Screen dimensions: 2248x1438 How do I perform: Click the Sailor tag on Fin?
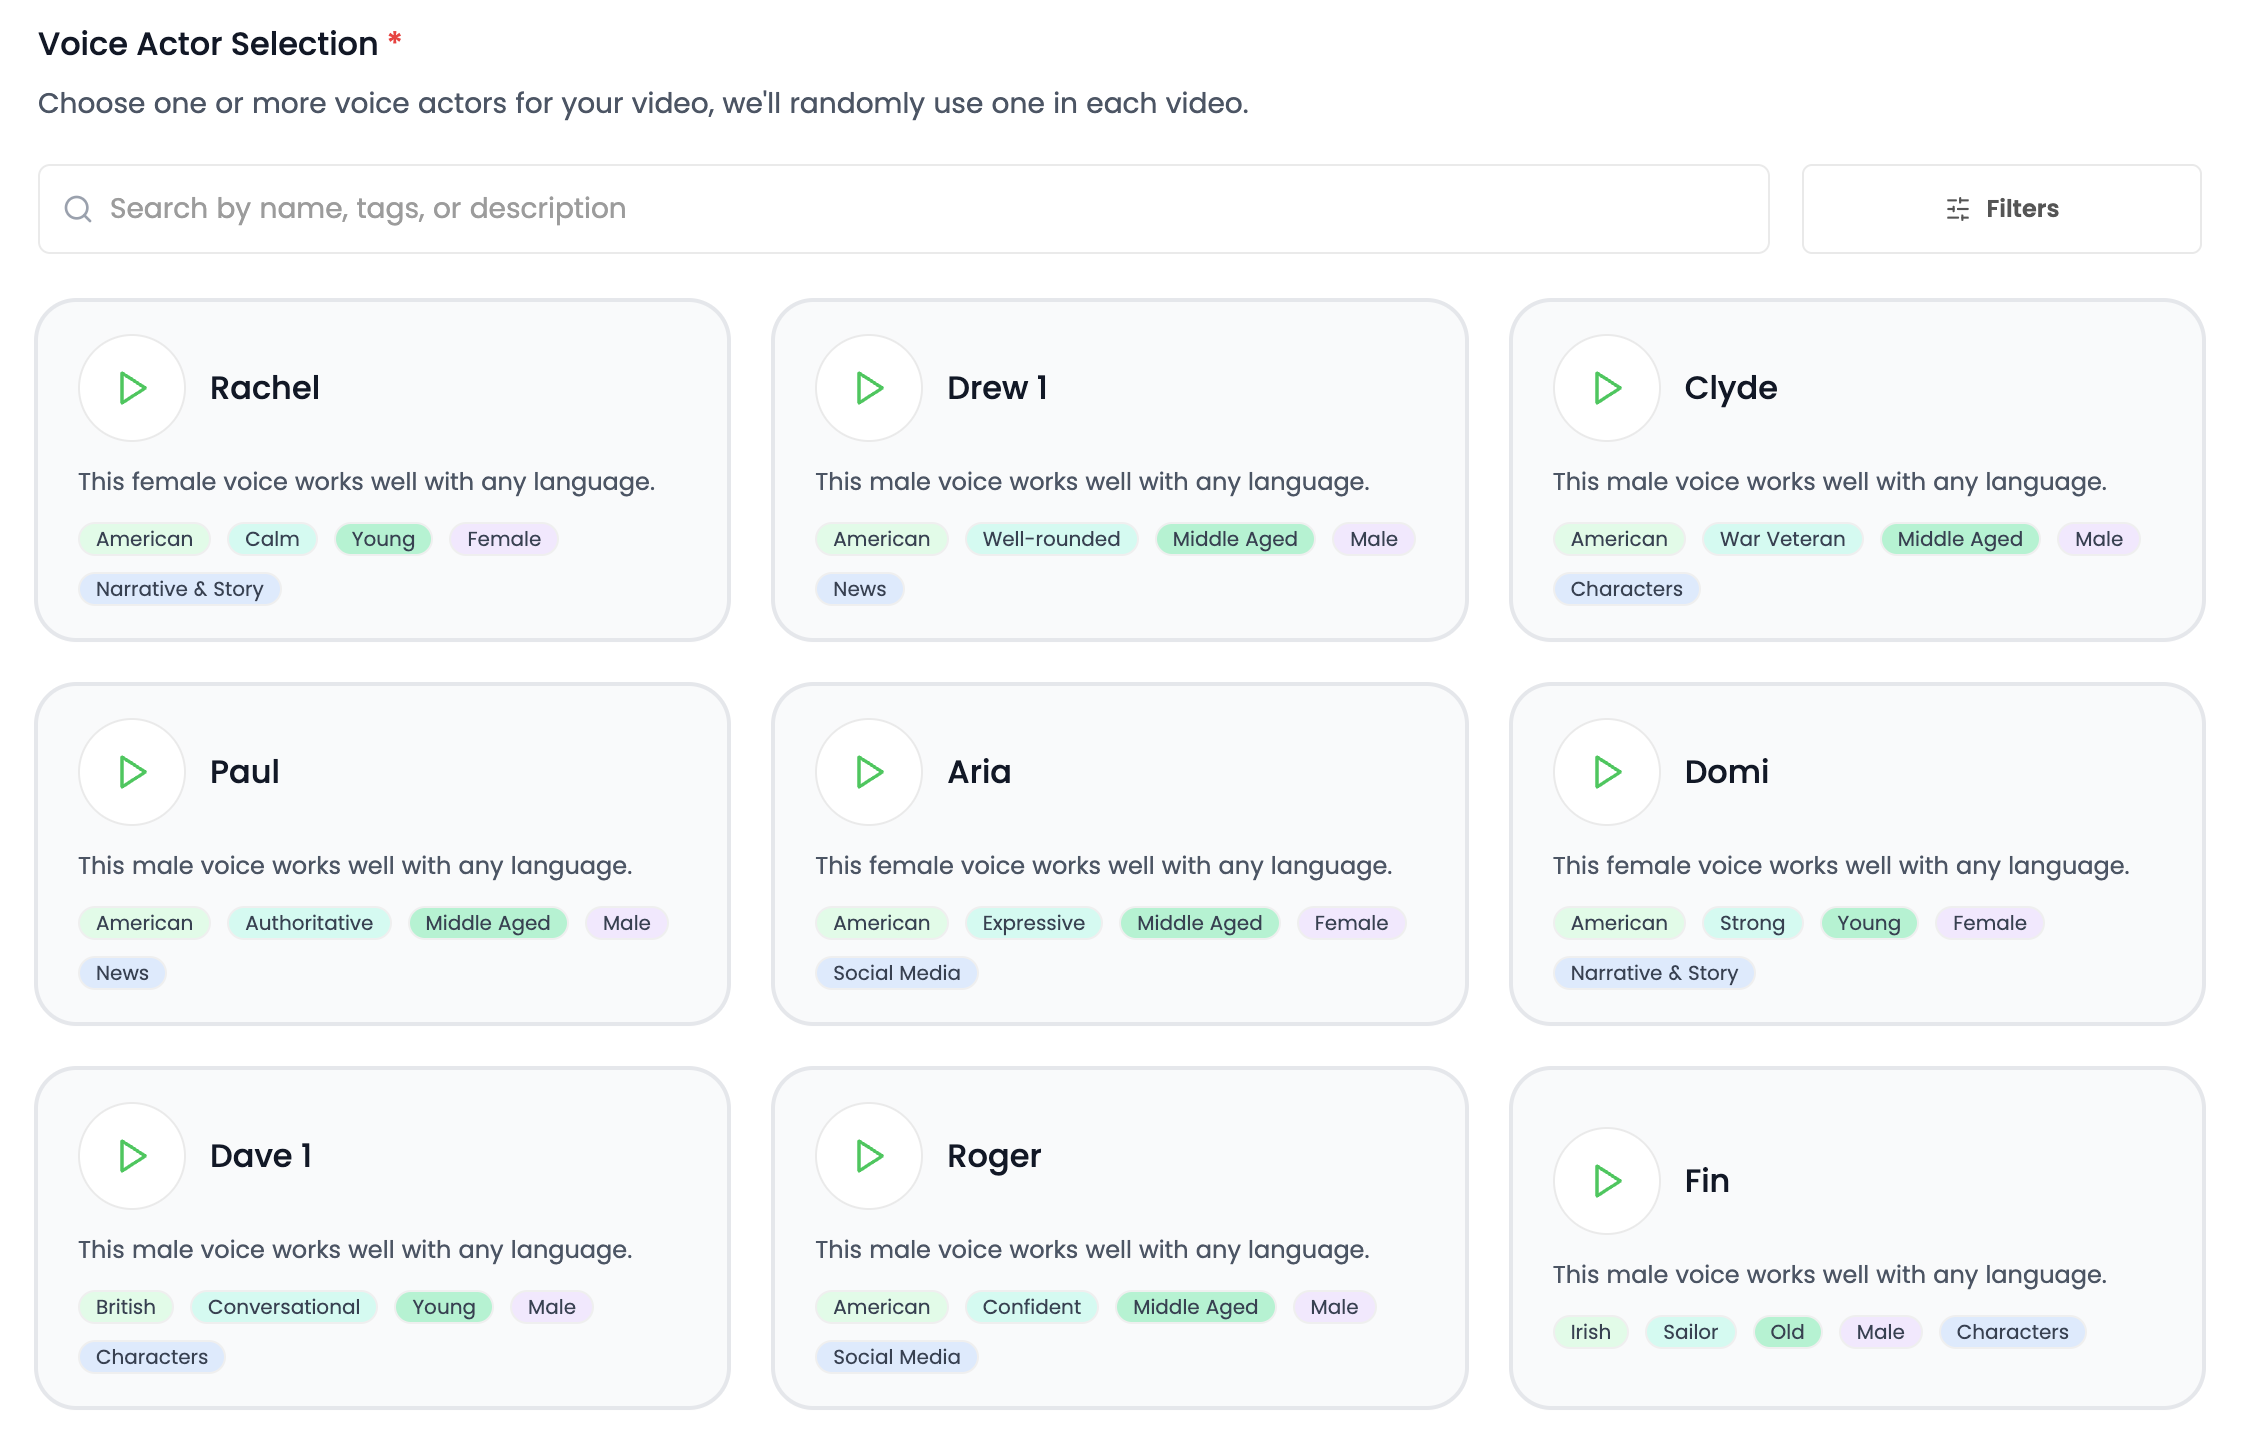1690,1332
